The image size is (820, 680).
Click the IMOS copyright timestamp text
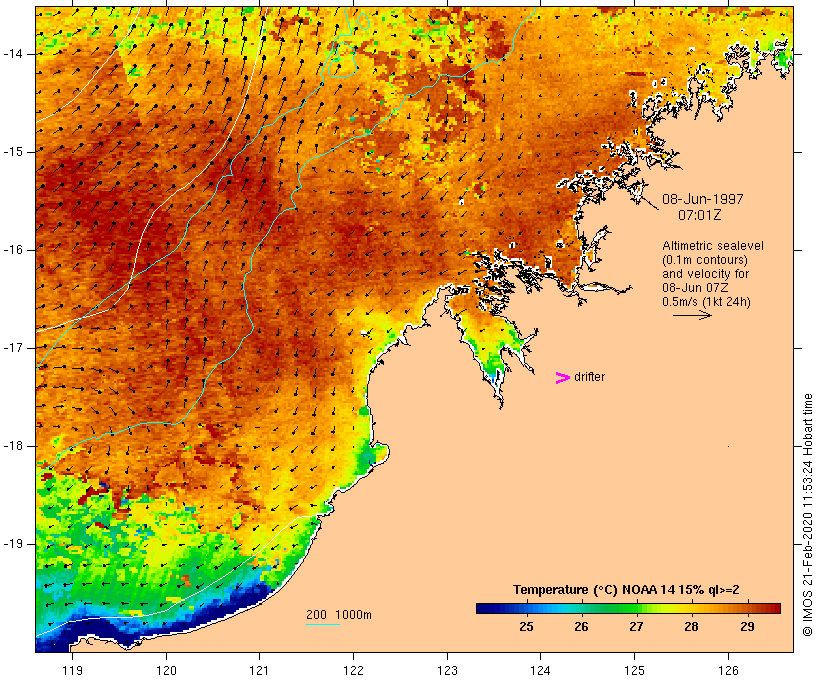807,515
